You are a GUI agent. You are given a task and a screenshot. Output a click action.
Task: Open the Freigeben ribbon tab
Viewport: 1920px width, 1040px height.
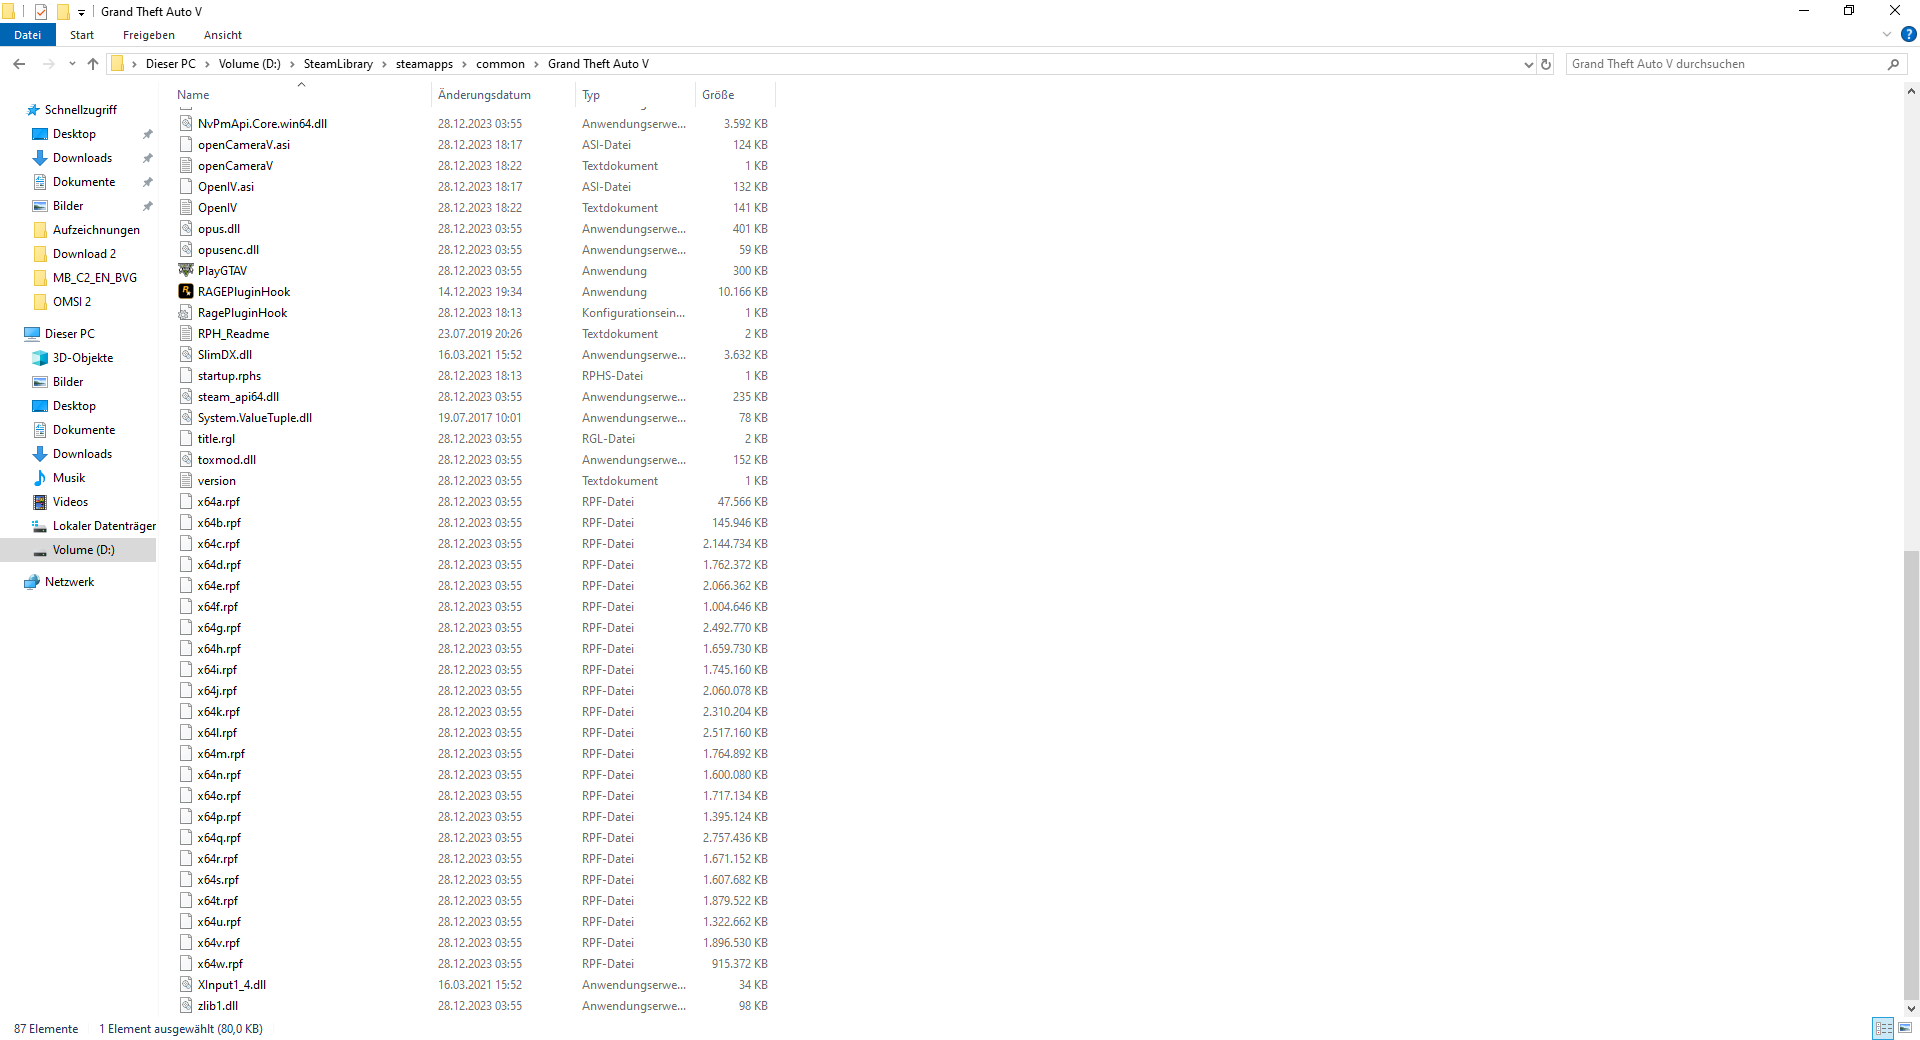pyautogui.click(x=149, y=35)
